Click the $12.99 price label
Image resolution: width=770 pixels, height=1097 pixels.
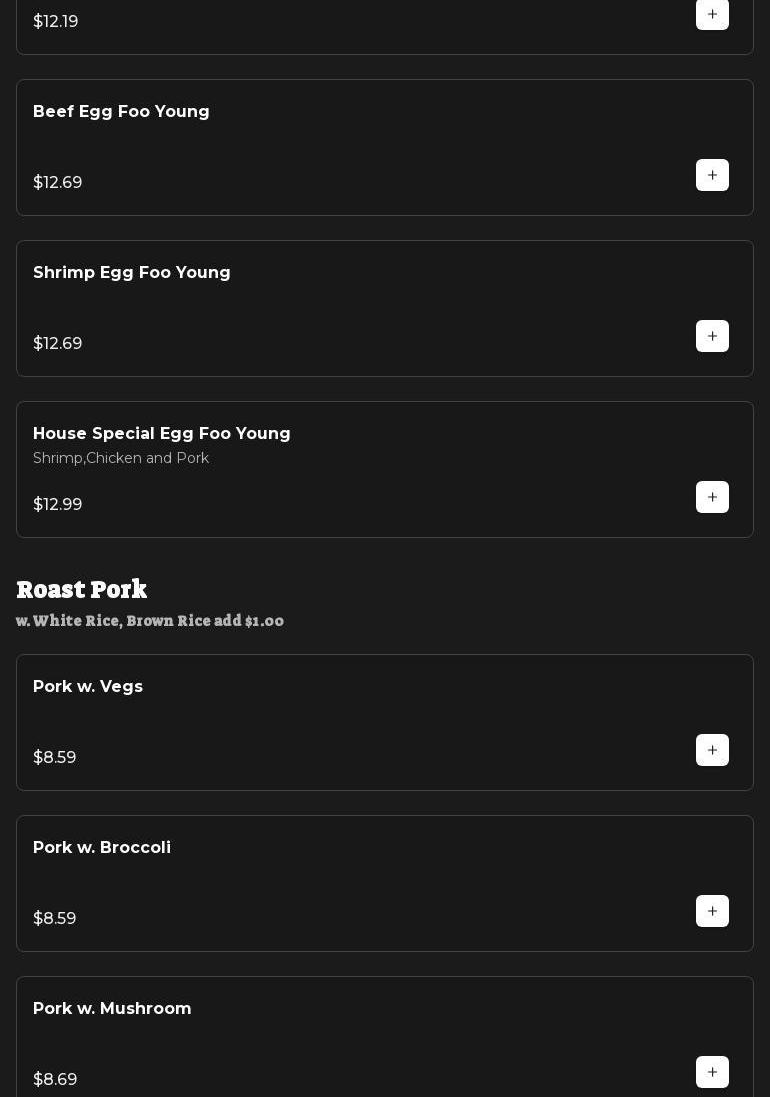pyautogui.click(x=58, y=505)
